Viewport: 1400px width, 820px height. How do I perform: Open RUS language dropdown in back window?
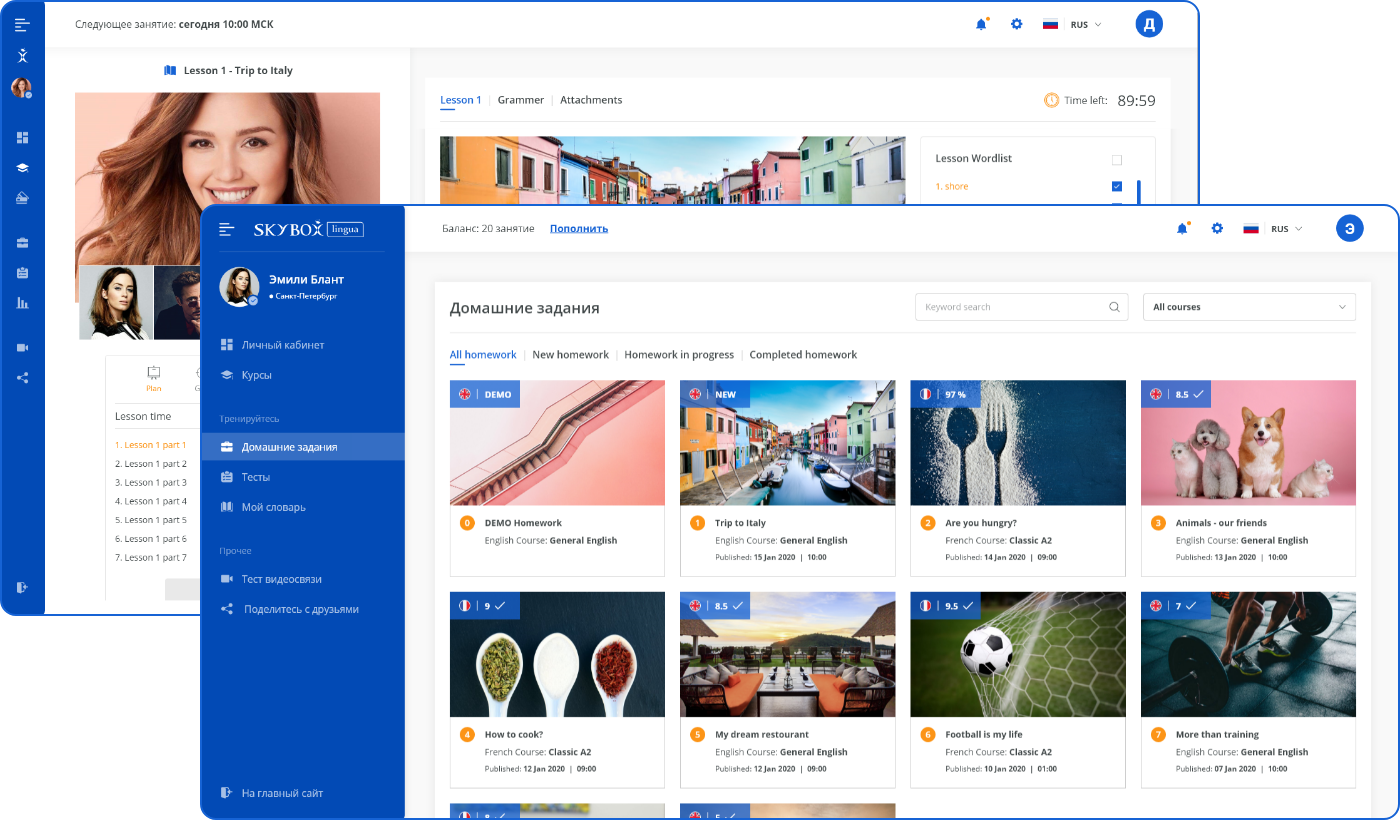pos(1072,25)
